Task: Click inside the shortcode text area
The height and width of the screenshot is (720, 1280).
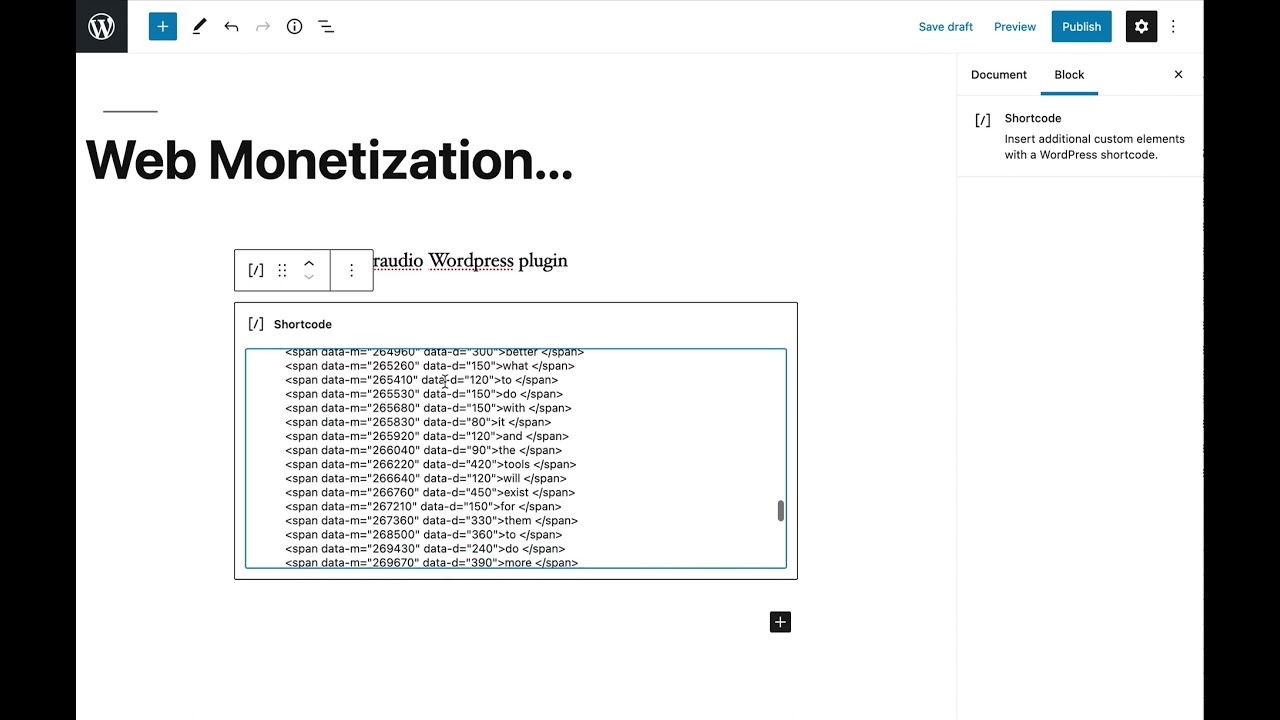Action: click(516, 458)
